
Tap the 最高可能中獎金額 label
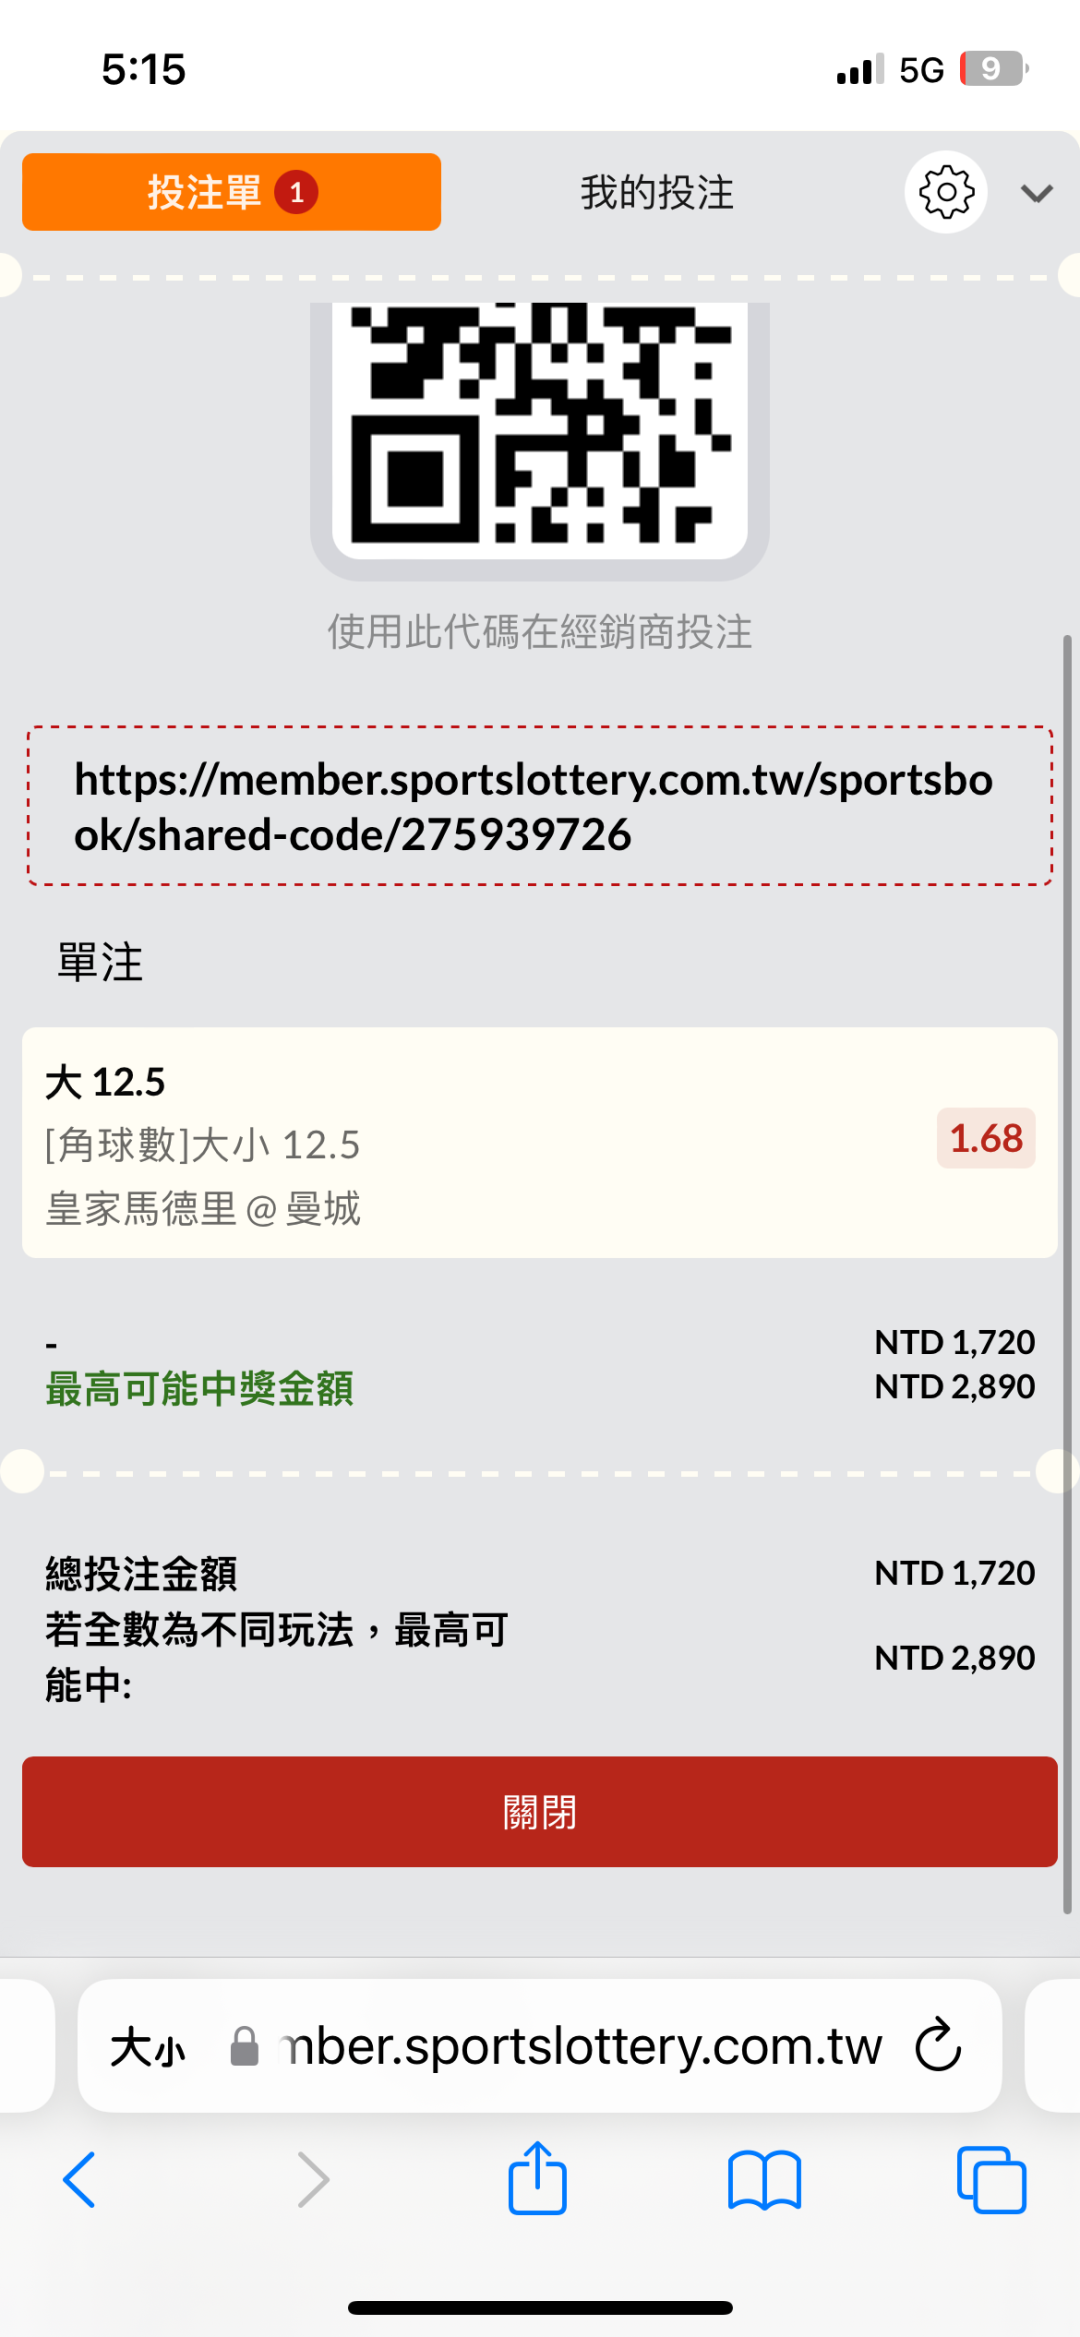tap(200, 1388)
